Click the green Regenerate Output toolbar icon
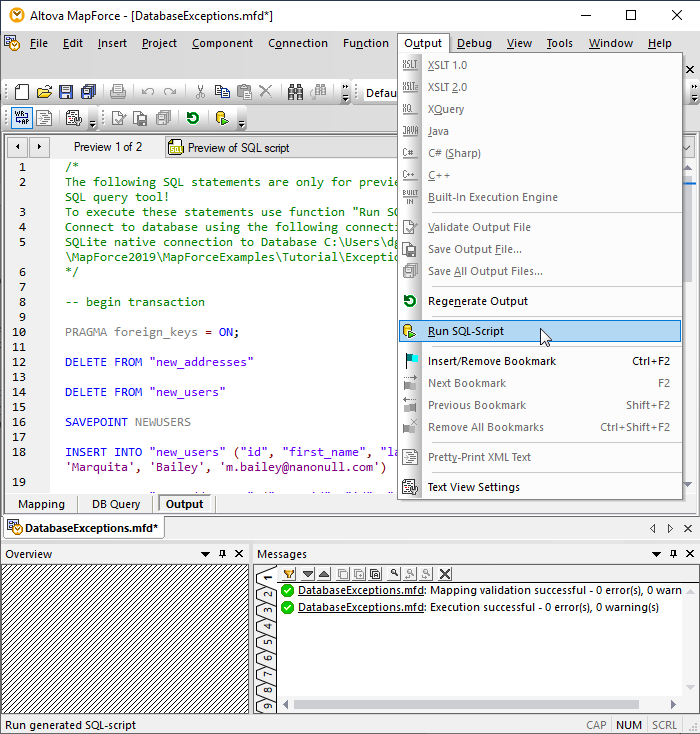700x734 pixels. (x=192, y=119)
